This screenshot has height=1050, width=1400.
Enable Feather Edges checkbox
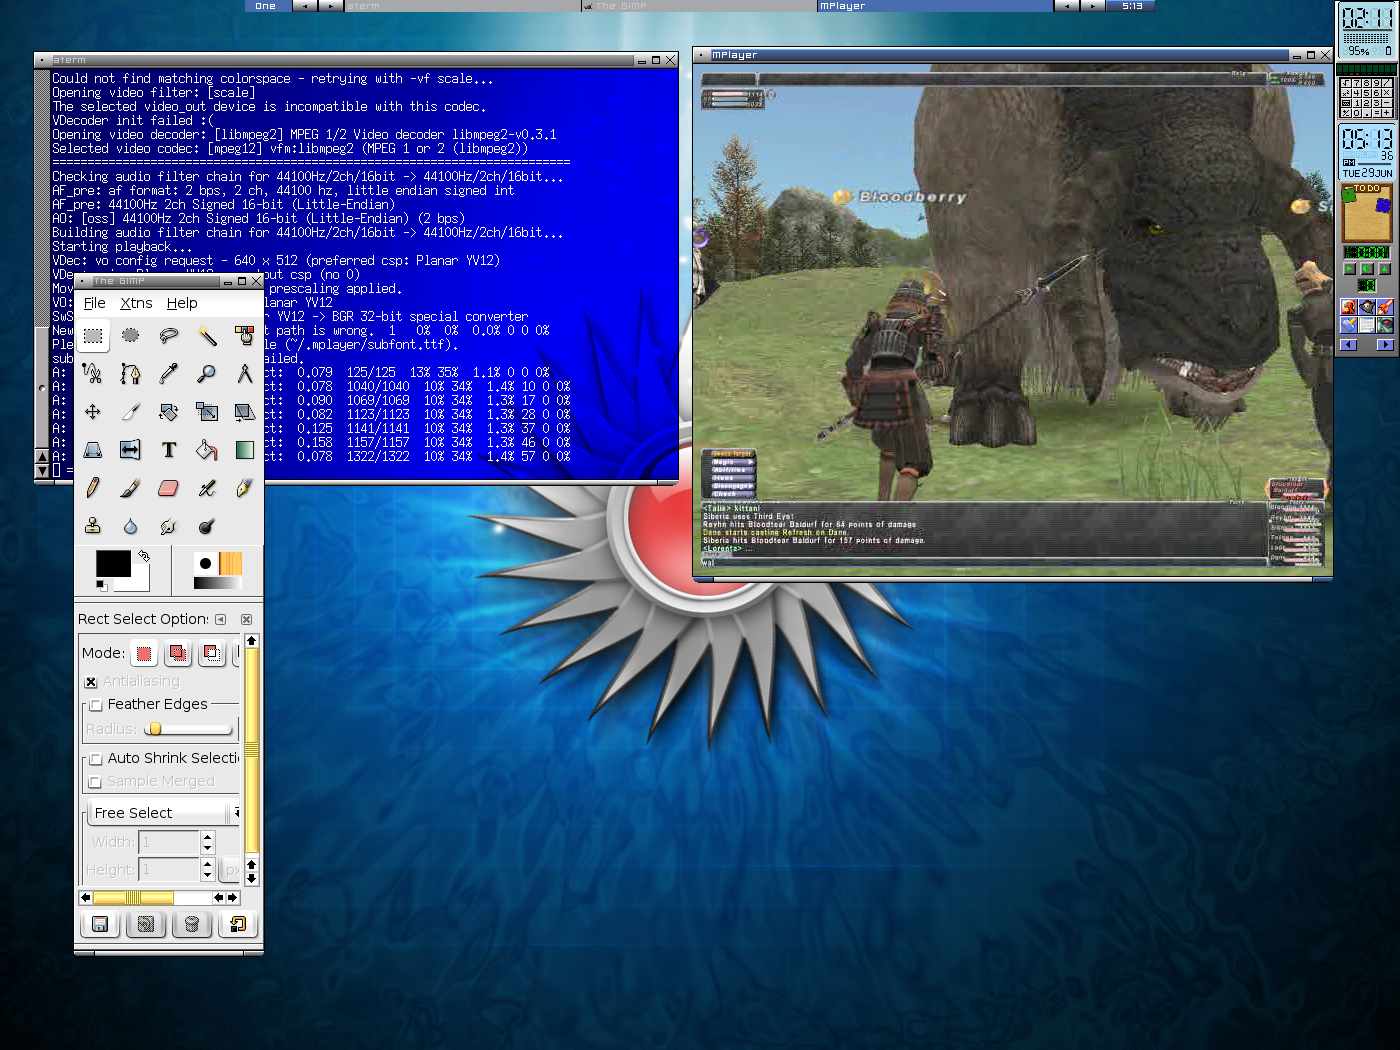(x=96, y=705)
